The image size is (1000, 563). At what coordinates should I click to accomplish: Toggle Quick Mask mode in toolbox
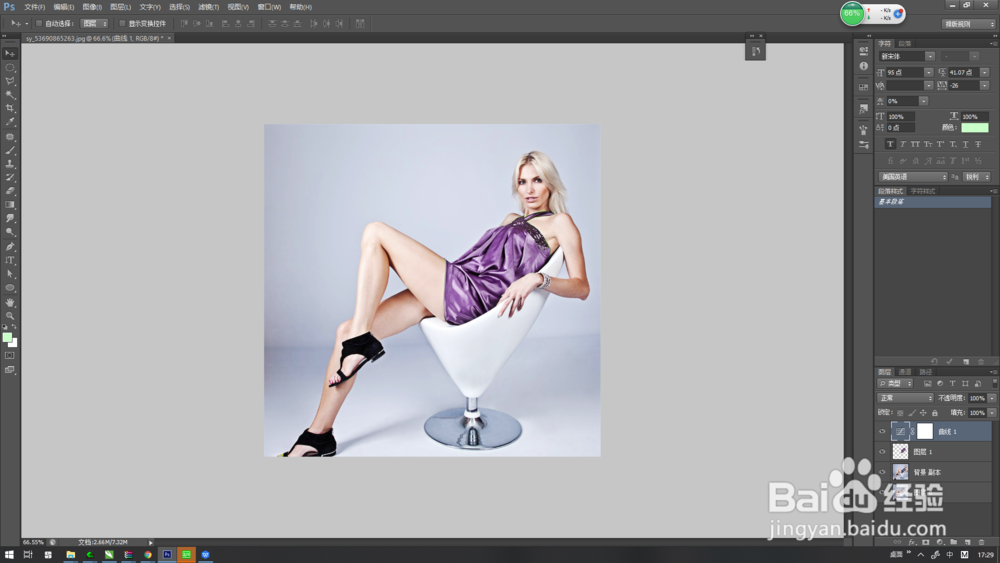10,356
